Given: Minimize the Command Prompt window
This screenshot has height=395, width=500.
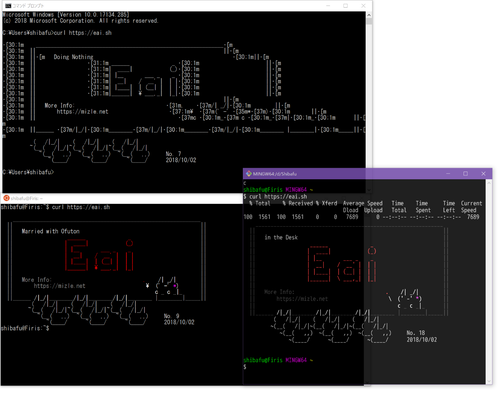Looking at the screenshot, I should pyautogui.click(x=328, y=6).
